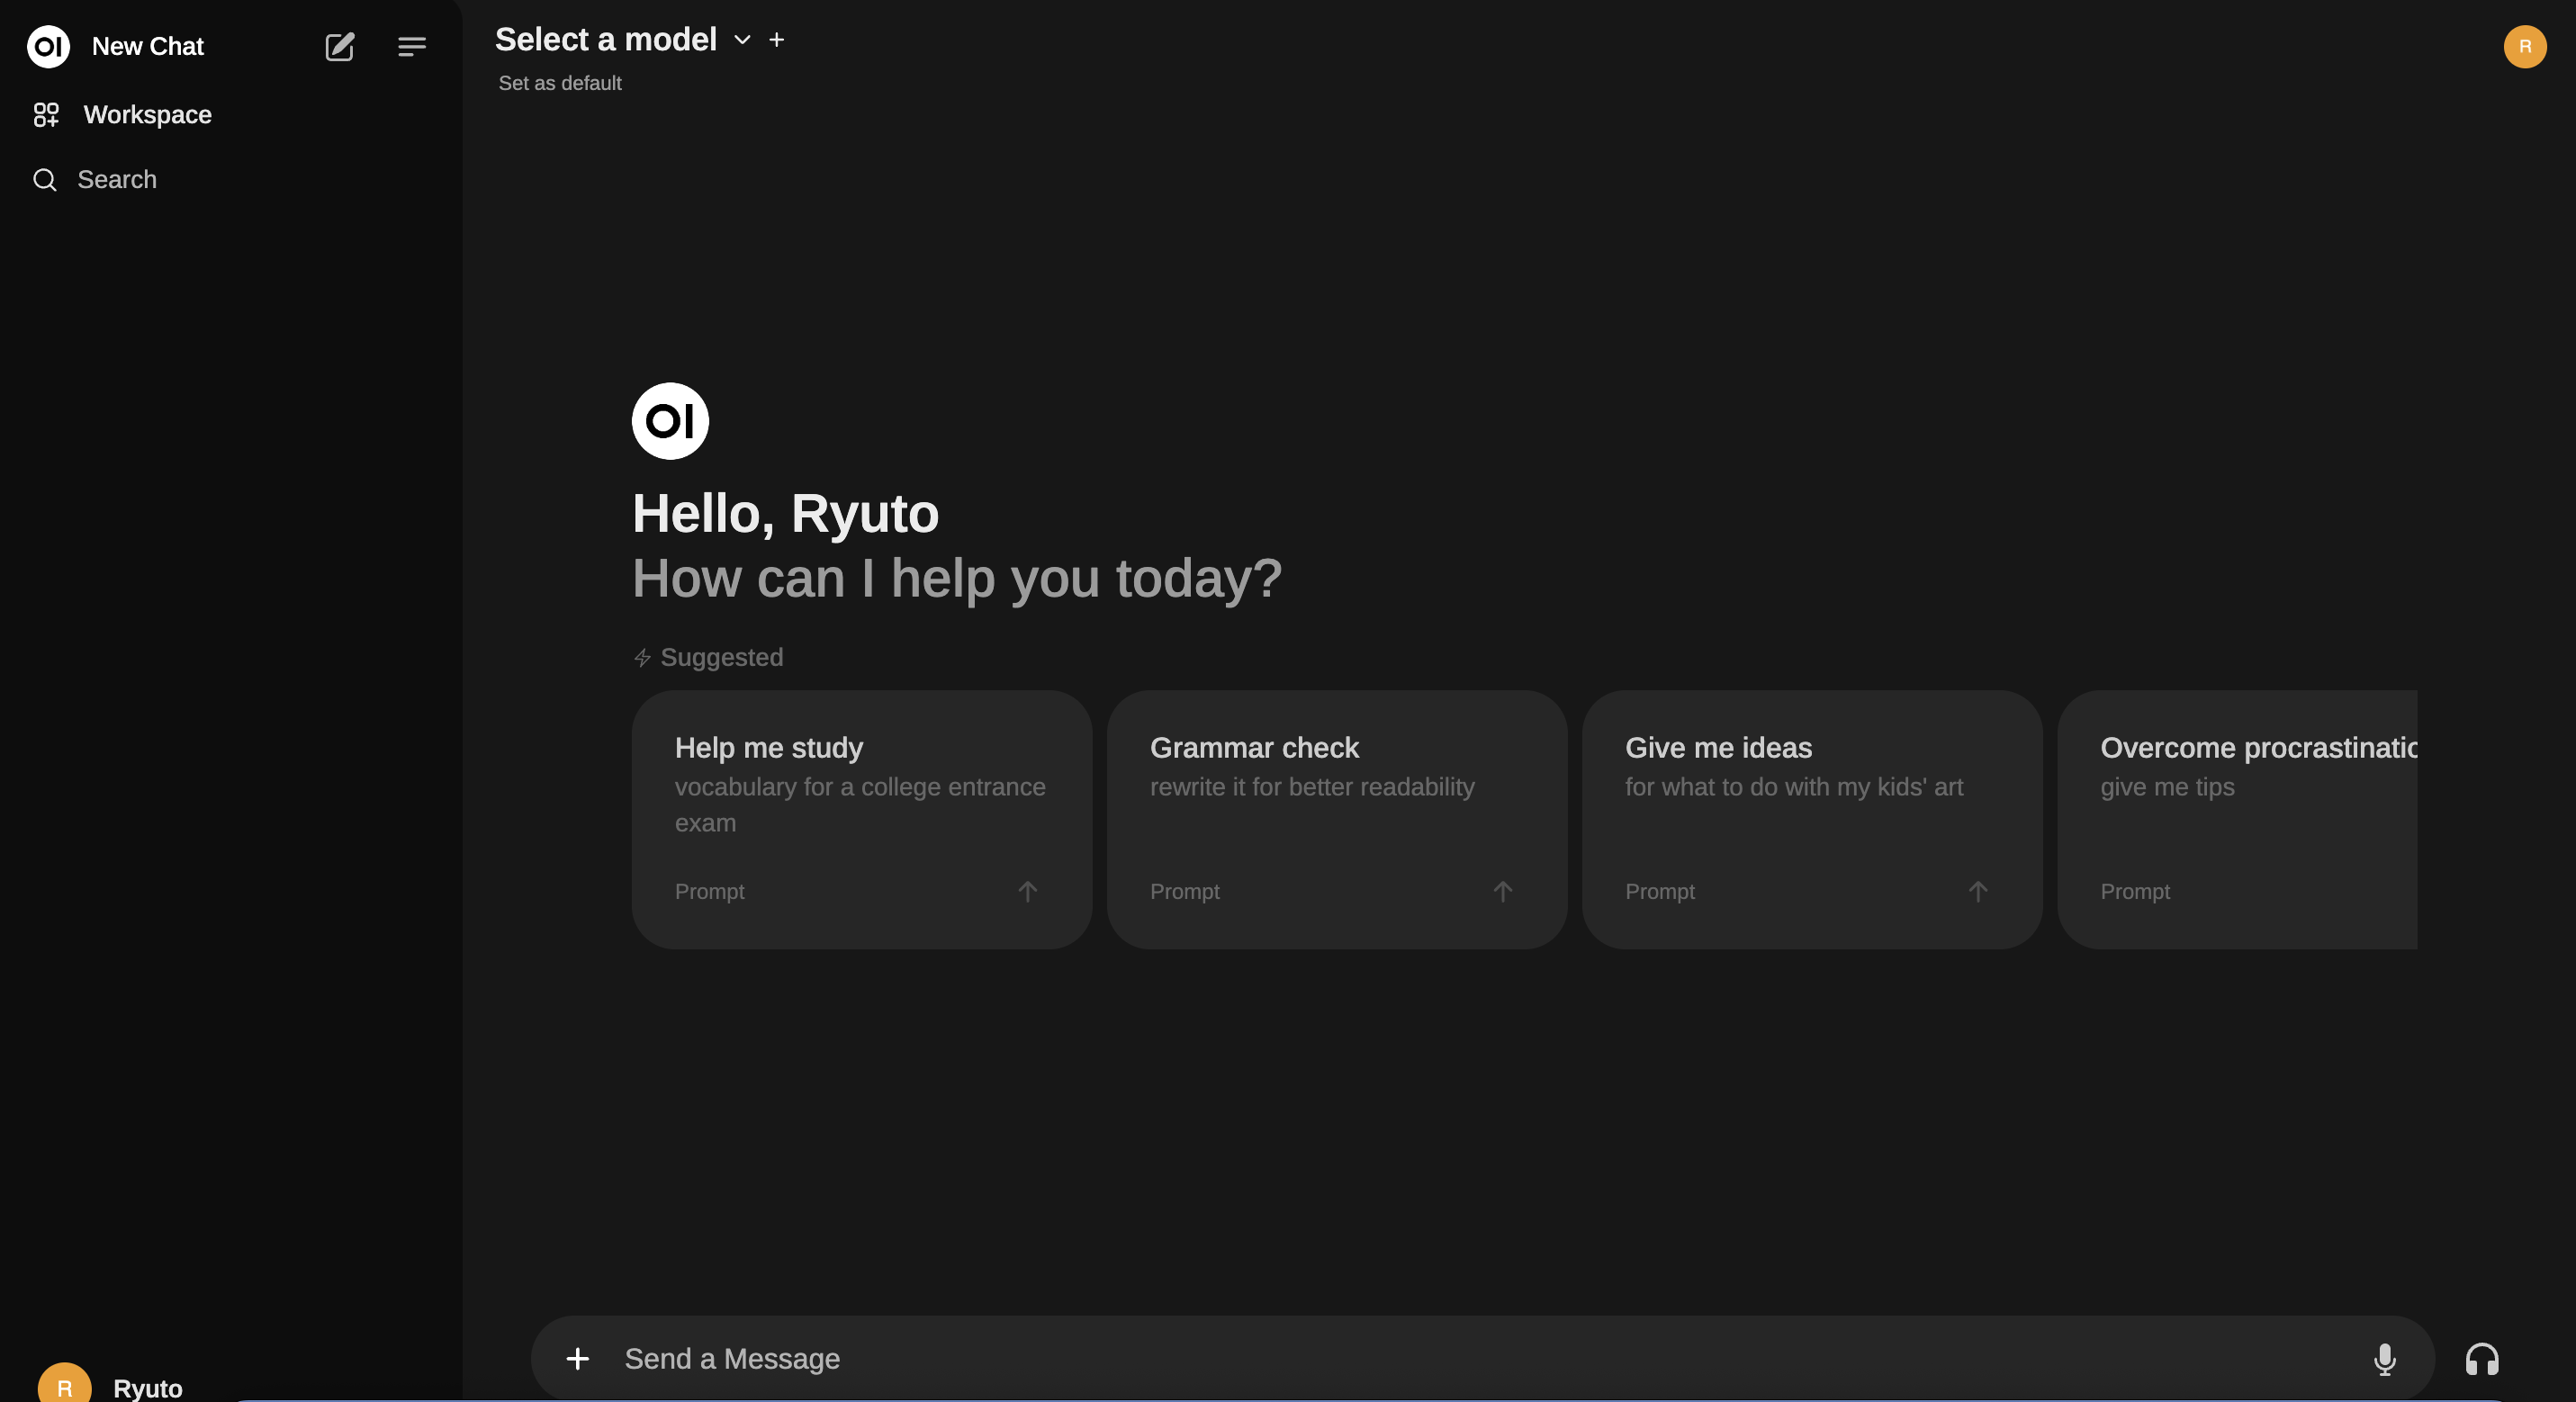
Task: Activate voice input with the microphone icon
Action: [x=2385, y=1358]
